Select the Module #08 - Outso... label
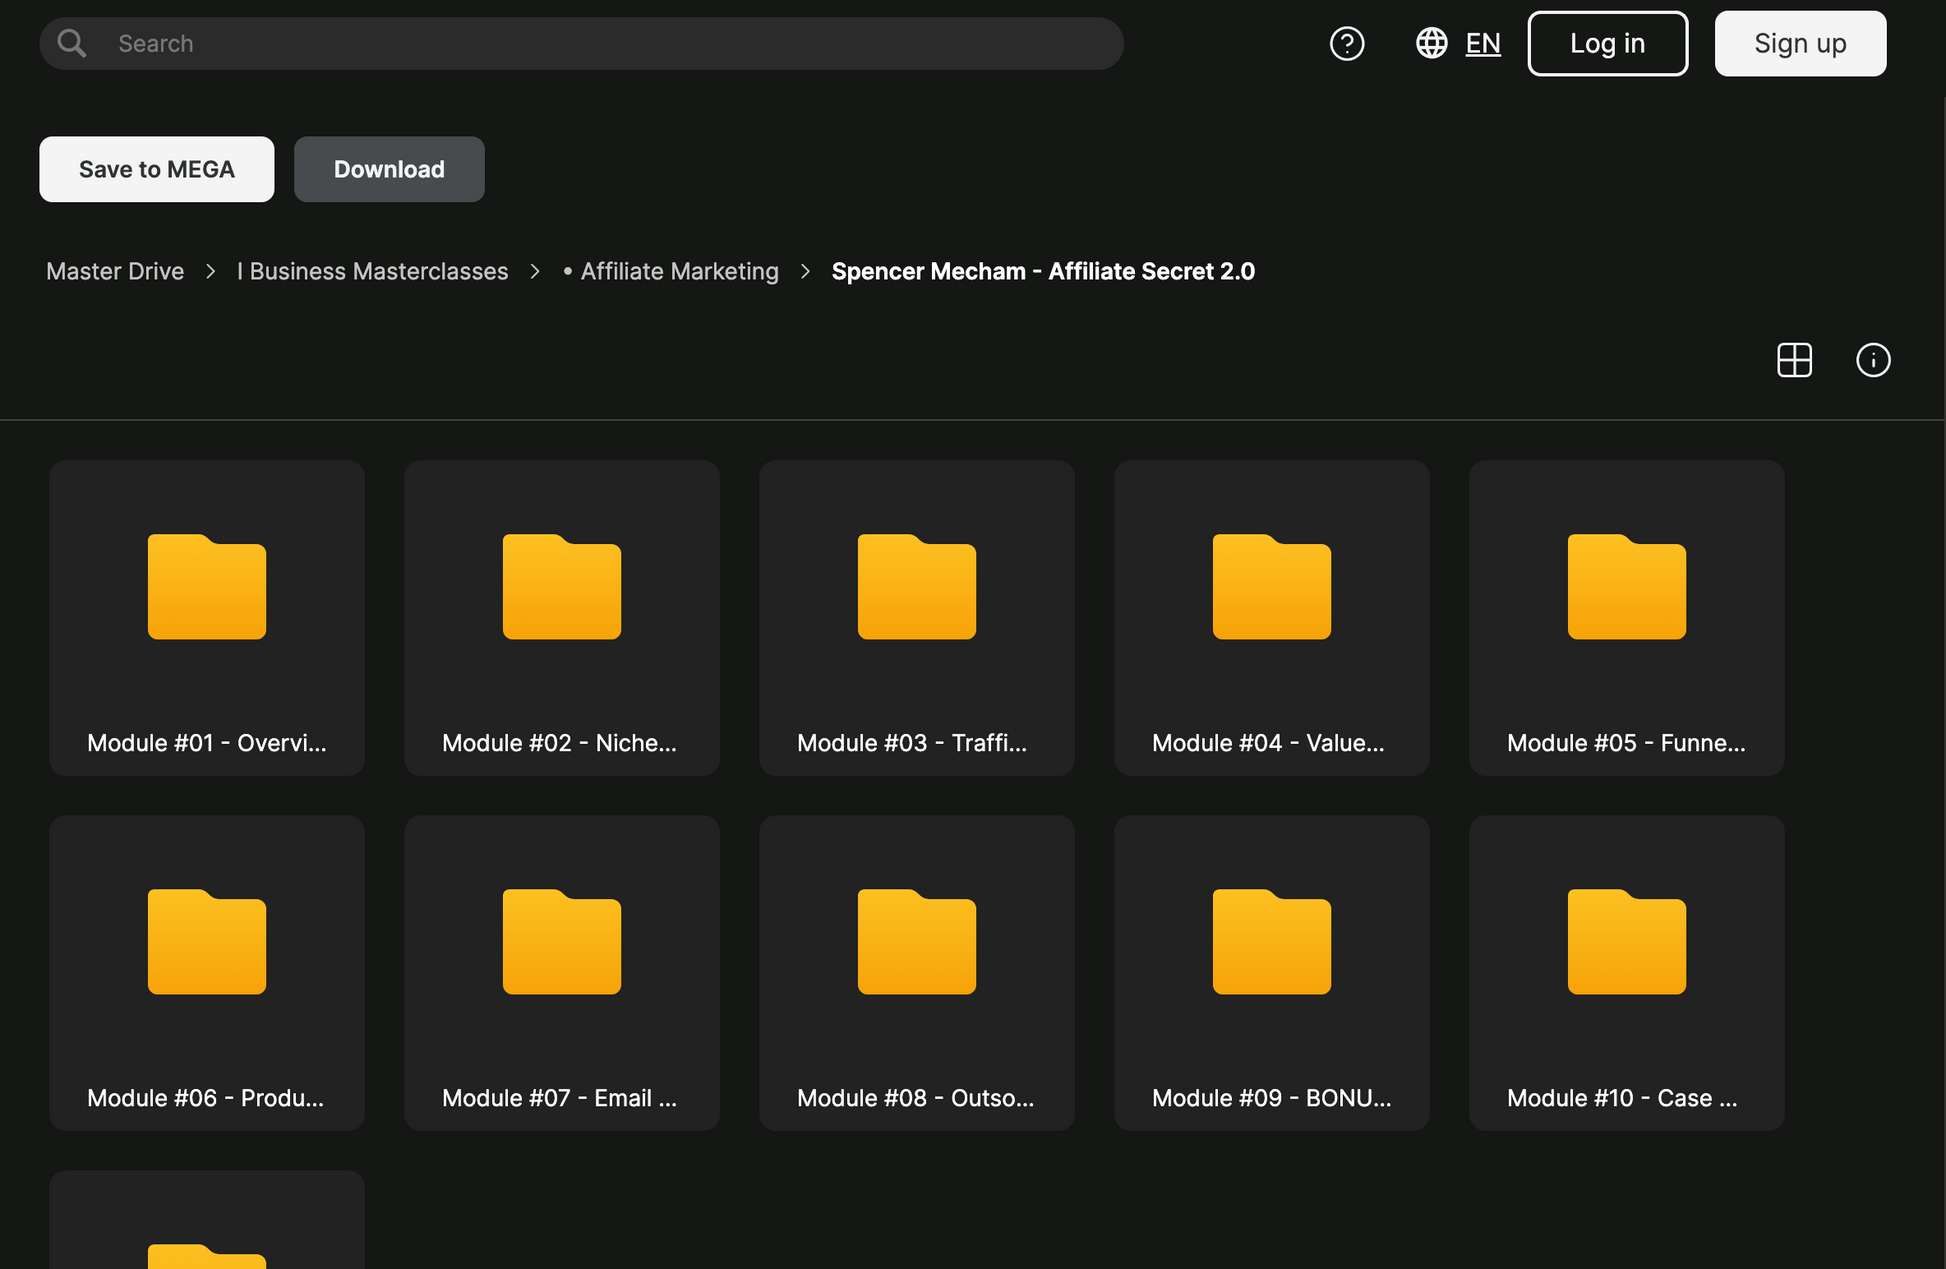The width and height of the screenshot is (1946, 1269). pyautogui.click(x=916, y=1098)
